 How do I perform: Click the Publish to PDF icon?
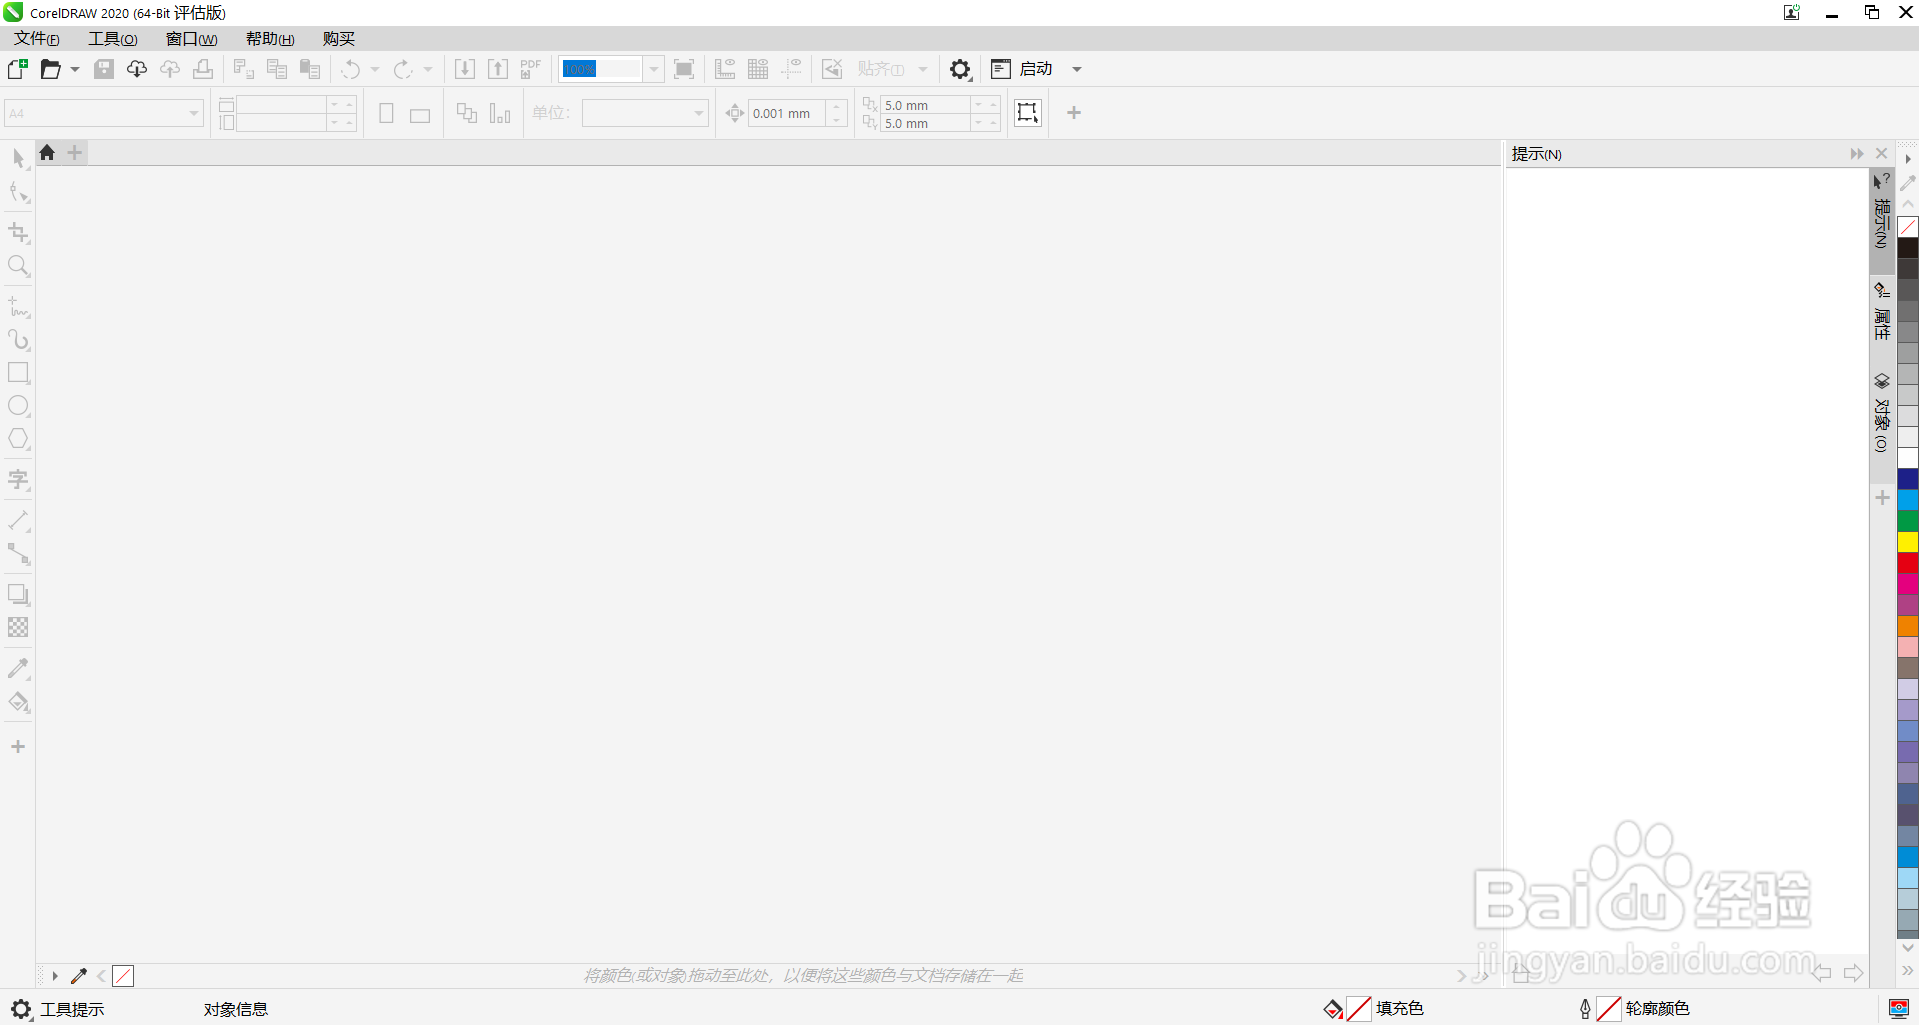[531, 69]
